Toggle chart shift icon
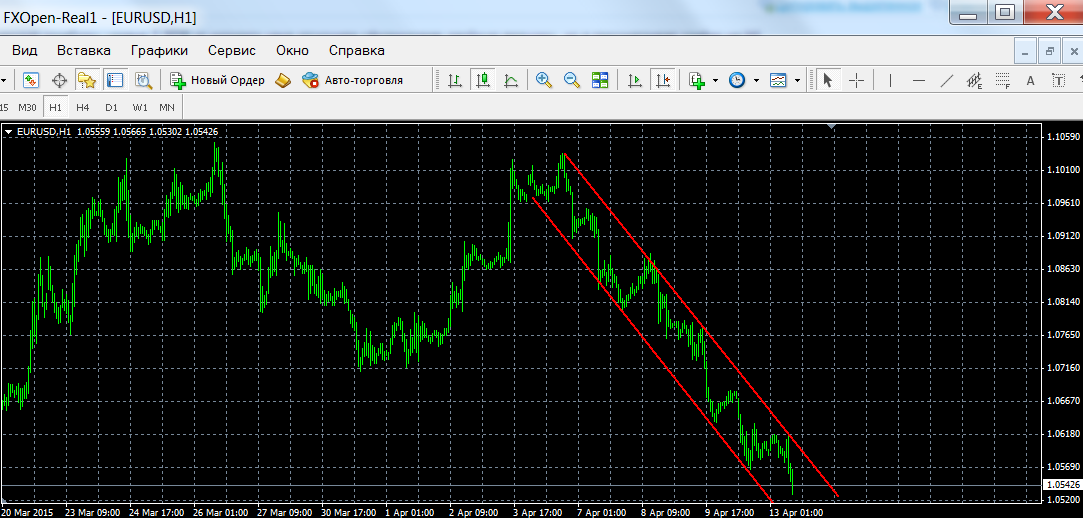The height and width of the screenshot is (518, 1083). (662, 80)
